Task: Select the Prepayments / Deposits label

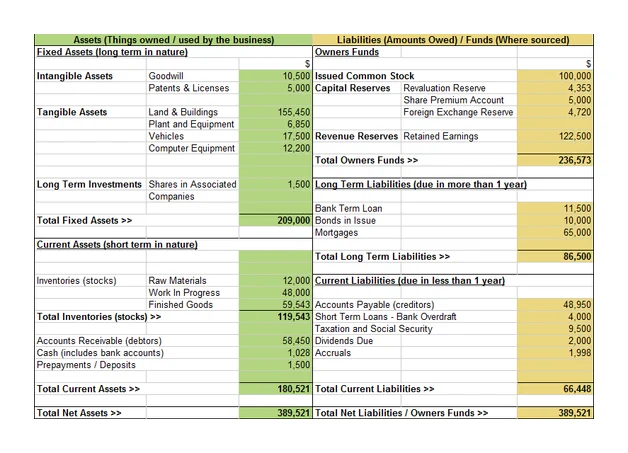Action: pyautogui.click(x=86, y=365)
